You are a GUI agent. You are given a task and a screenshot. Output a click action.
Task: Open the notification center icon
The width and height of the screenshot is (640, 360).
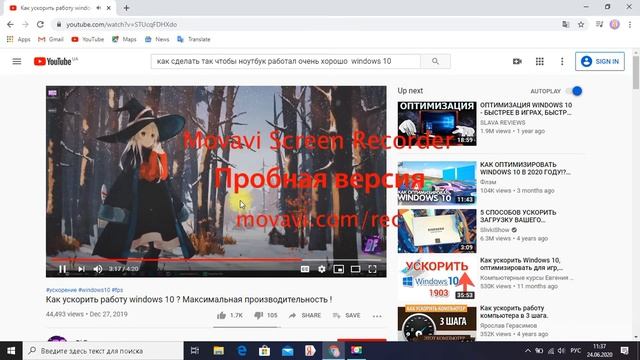[624, 351]
